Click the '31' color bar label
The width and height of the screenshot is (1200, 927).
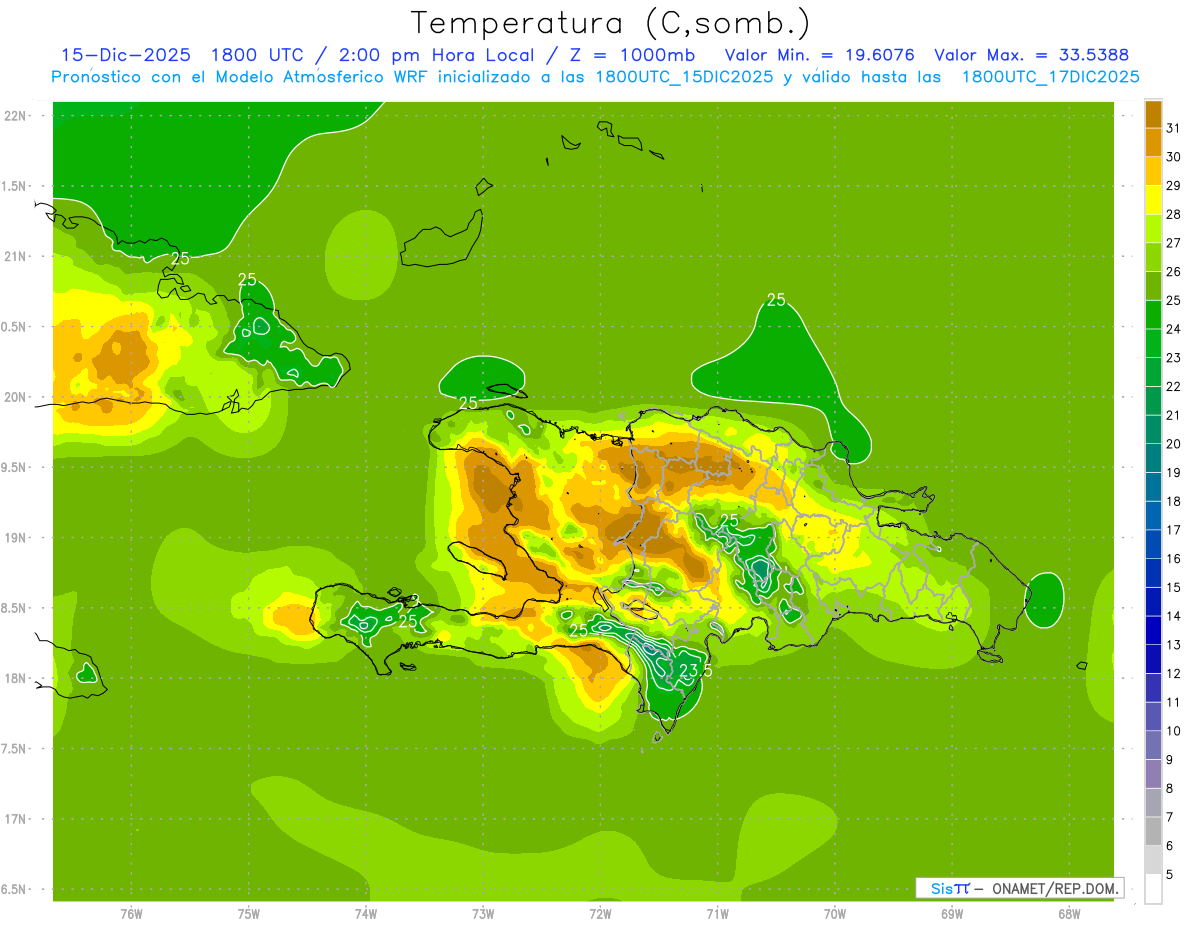pyautogui.click(x=1174, y=128)
